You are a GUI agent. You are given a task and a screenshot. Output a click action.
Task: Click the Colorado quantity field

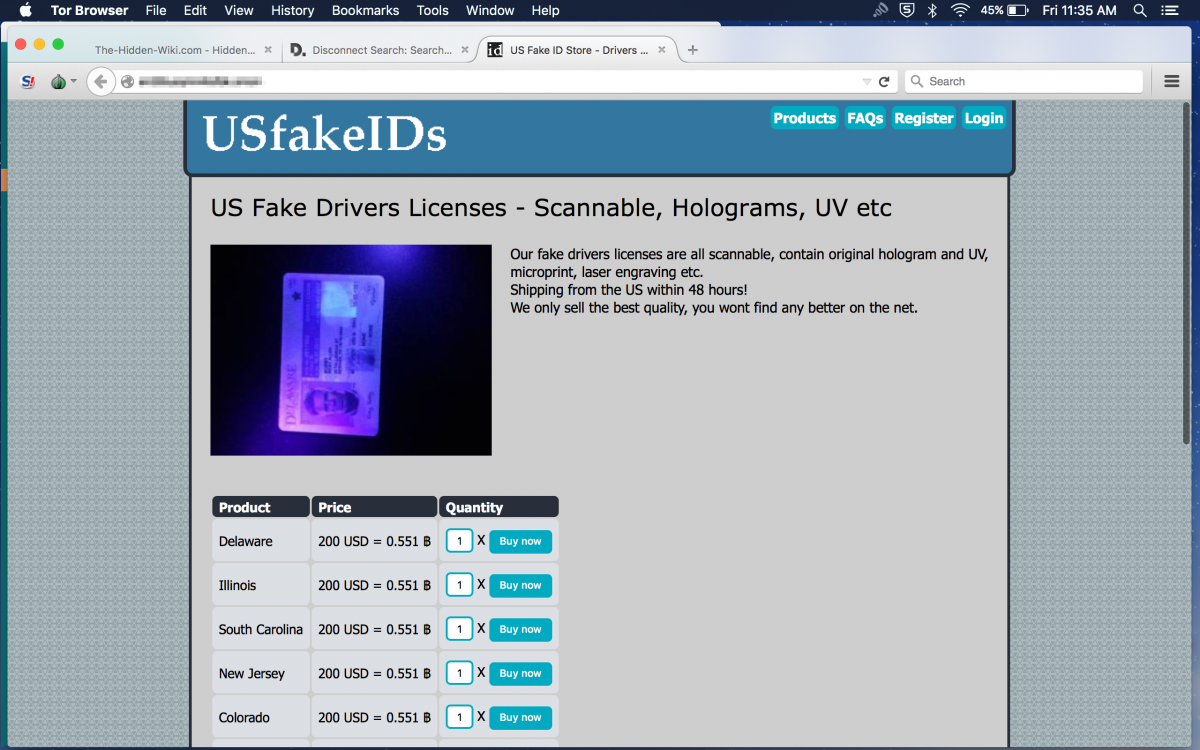(x=459, y=717)
